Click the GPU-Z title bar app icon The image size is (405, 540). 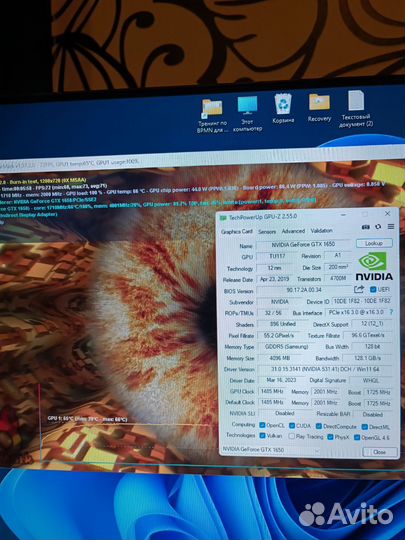tap(223, 218)
